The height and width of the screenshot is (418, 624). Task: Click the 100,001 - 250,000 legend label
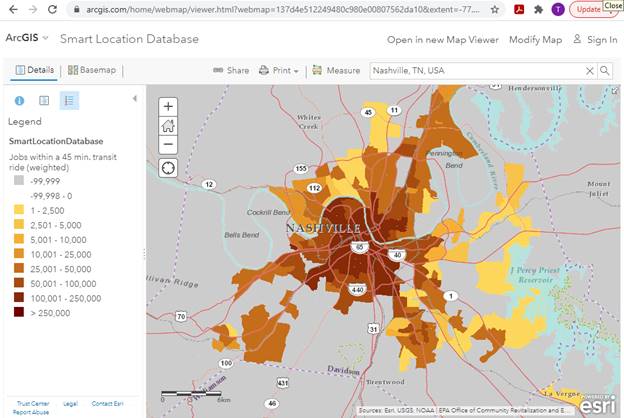click(x=66, y=299)
